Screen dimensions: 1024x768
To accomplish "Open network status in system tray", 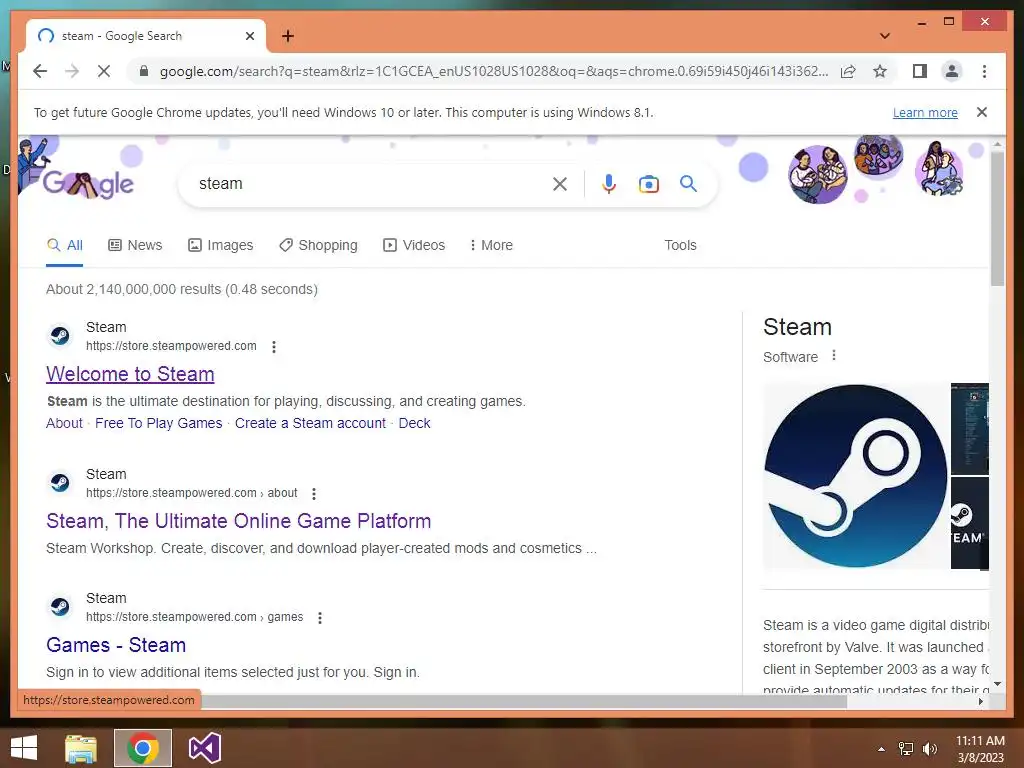I will click(x=906, y=749).
